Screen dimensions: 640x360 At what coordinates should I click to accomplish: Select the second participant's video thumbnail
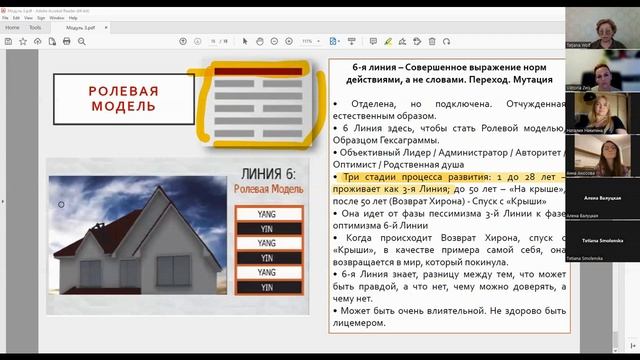(602, 70)
